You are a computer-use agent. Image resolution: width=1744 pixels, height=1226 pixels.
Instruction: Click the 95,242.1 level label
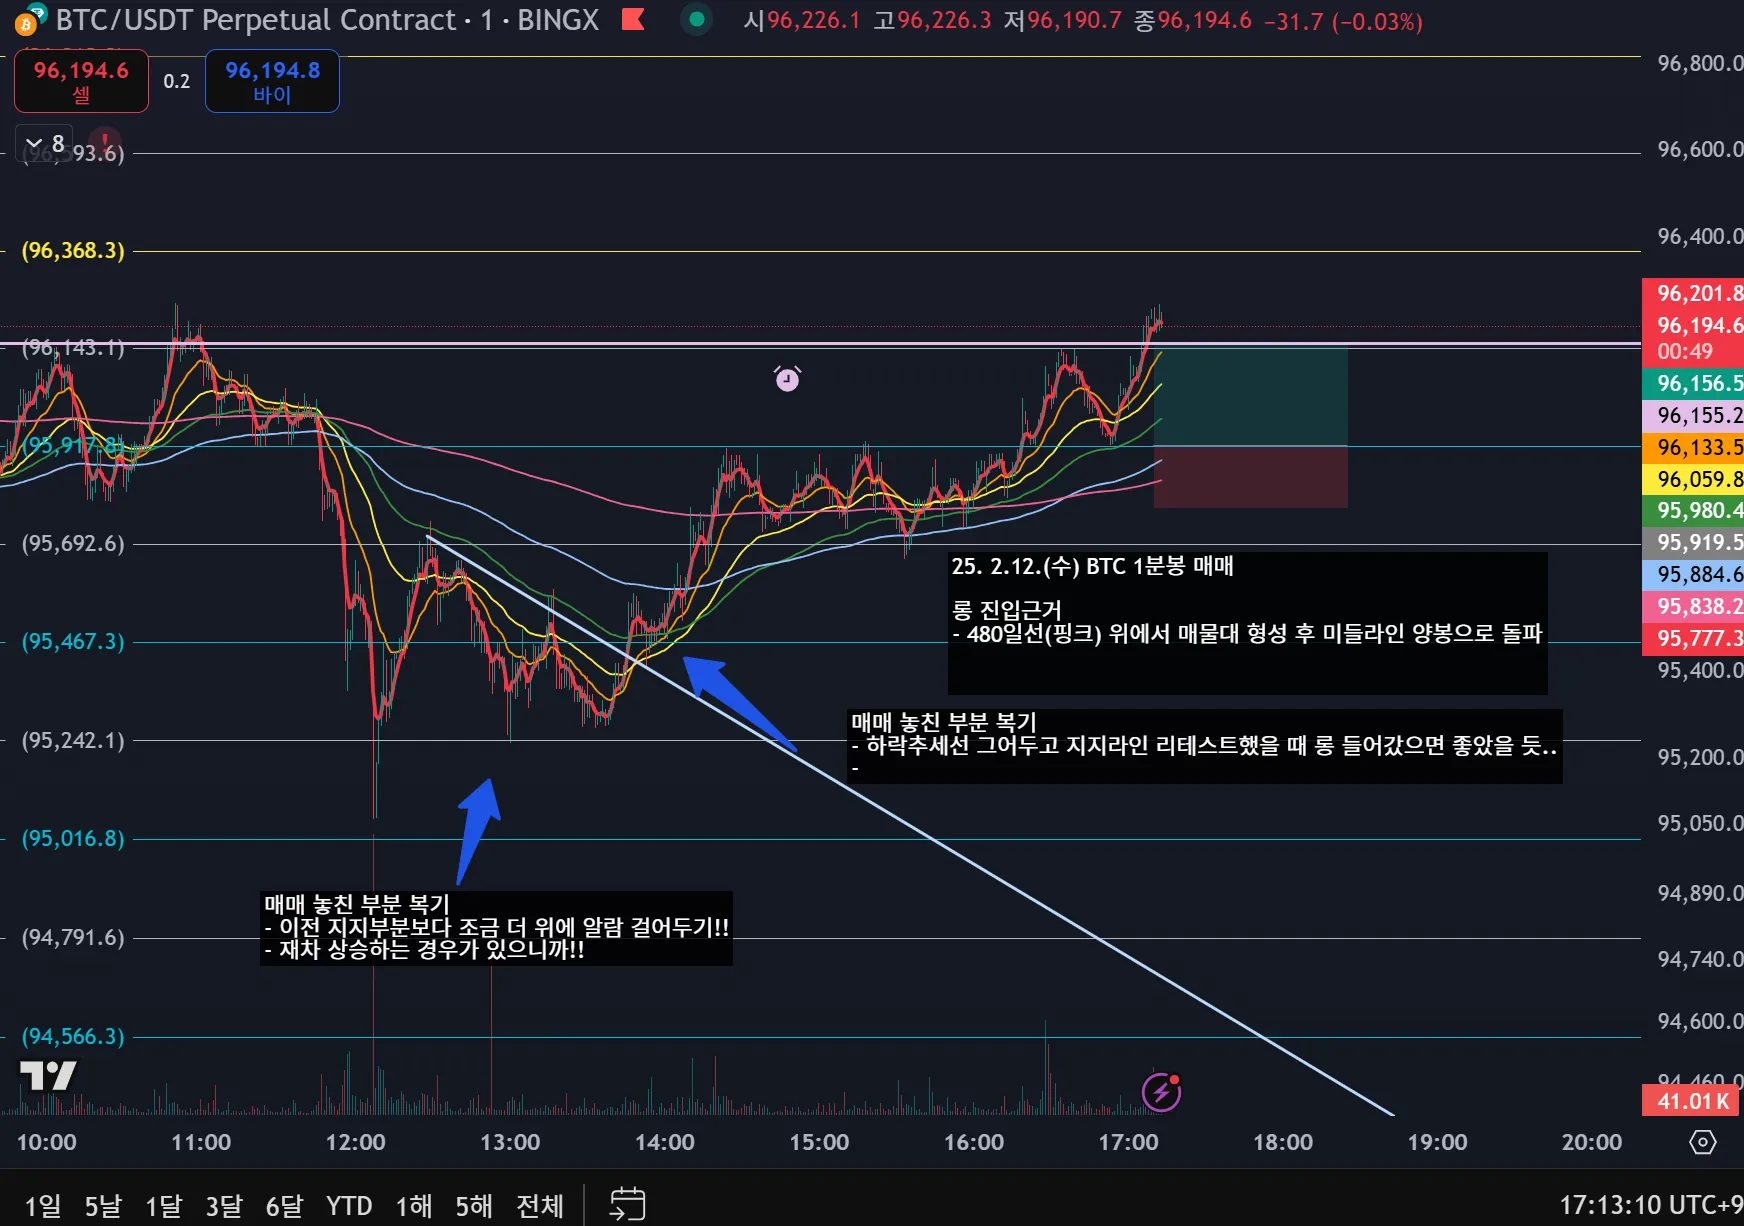pos(73,740)
